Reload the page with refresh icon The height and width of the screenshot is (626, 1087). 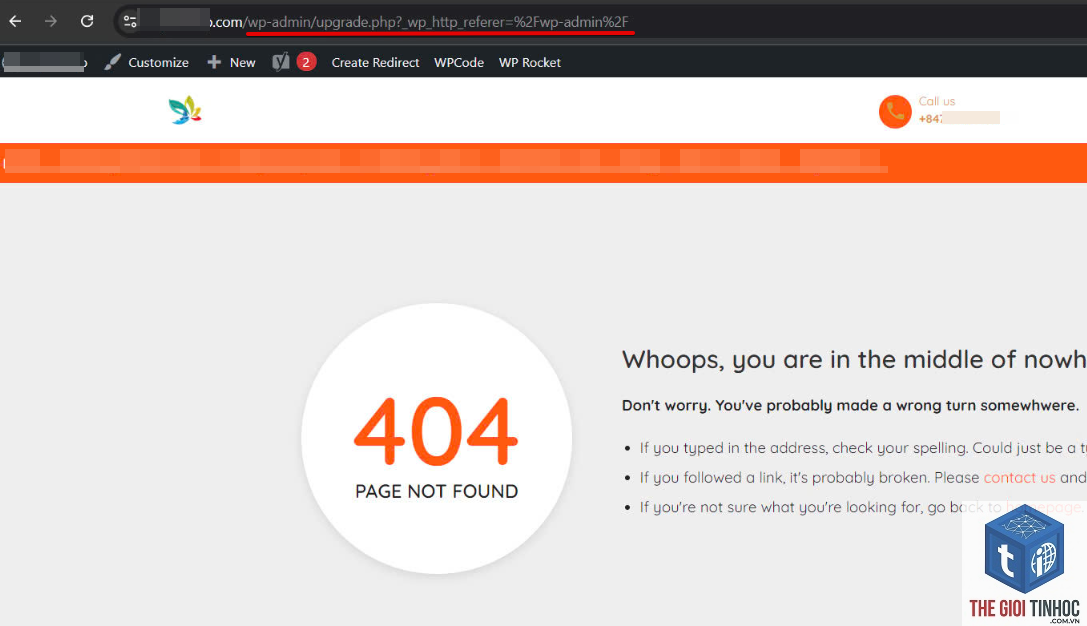click(87, 21)
